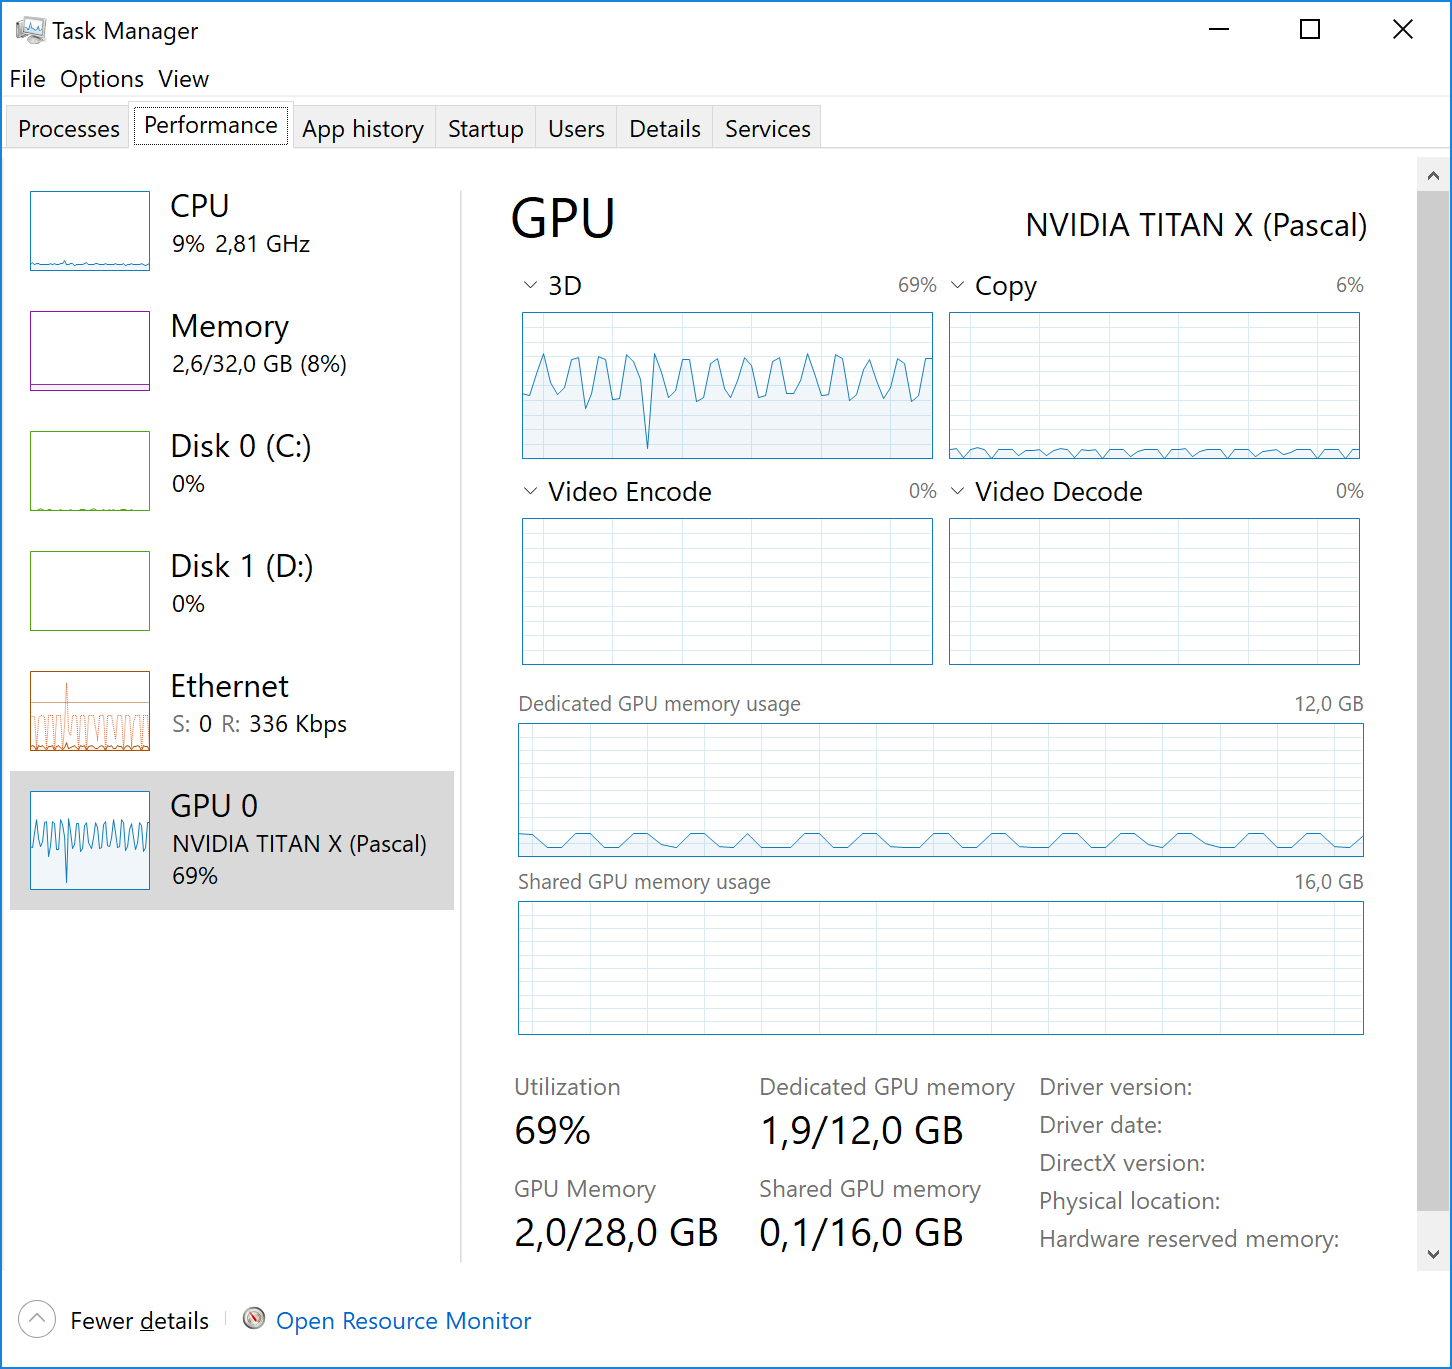Image resolution: width=1452 pixels, height=1369 pixels.
Task: Click the large GPU heading
Action: (x=563, y=218)
